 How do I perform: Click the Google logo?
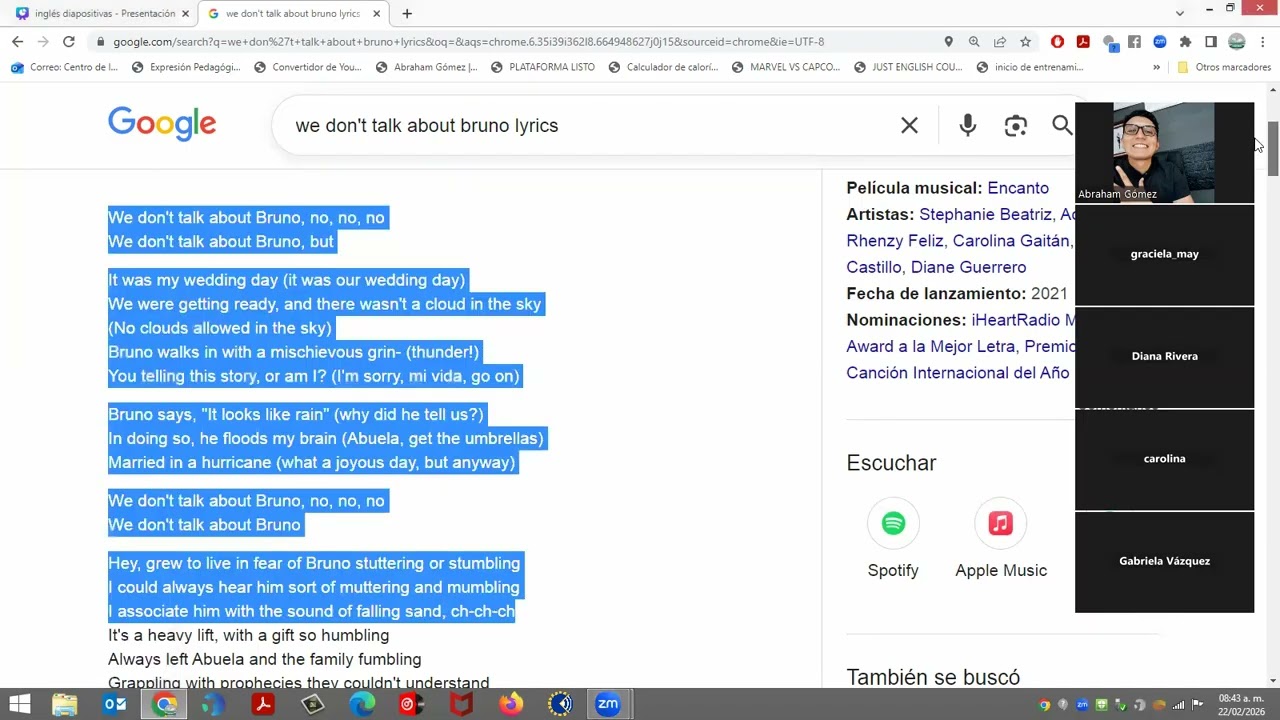pos(162,124)
